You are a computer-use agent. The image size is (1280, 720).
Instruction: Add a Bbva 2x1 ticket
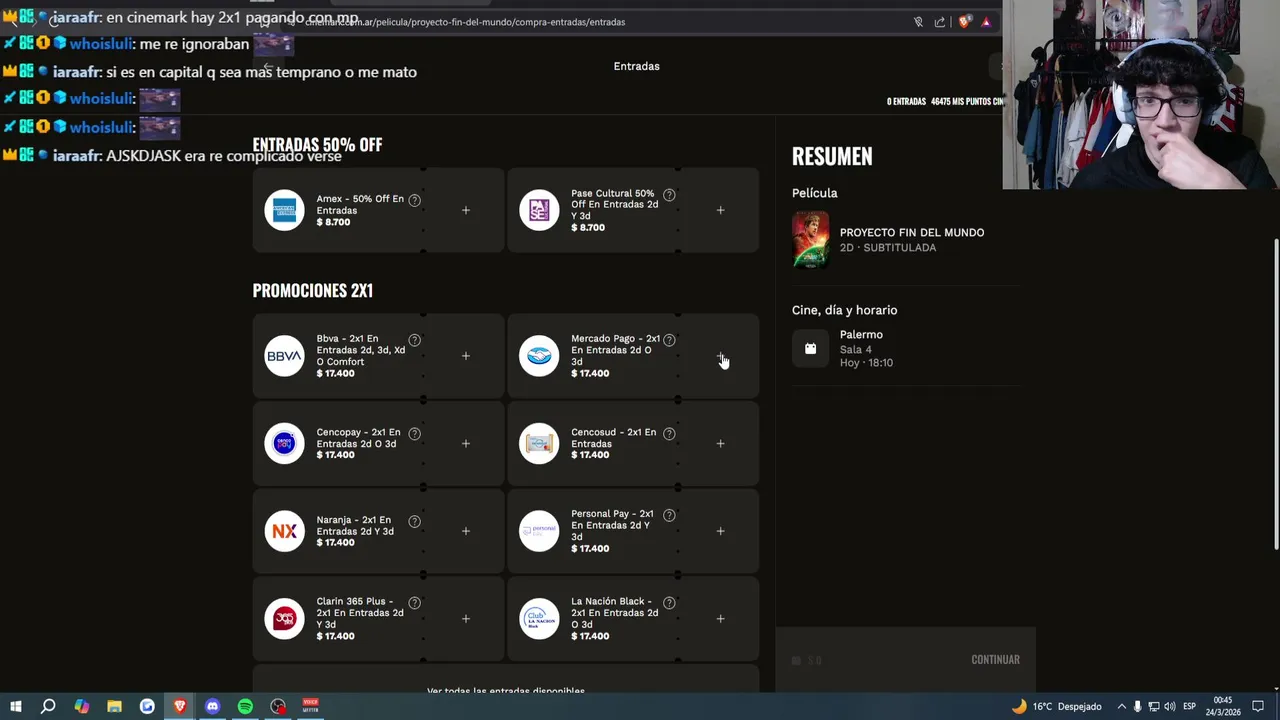click(x=465, y=356)
